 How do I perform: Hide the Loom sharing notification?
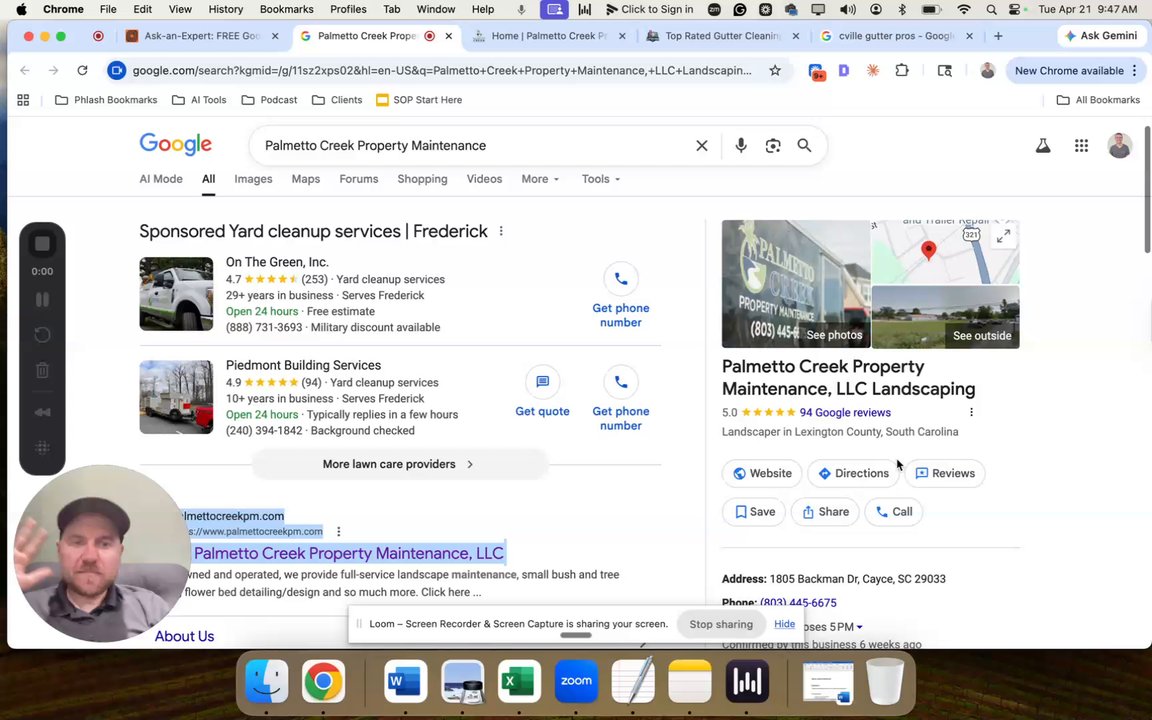[x=784, y=624]
